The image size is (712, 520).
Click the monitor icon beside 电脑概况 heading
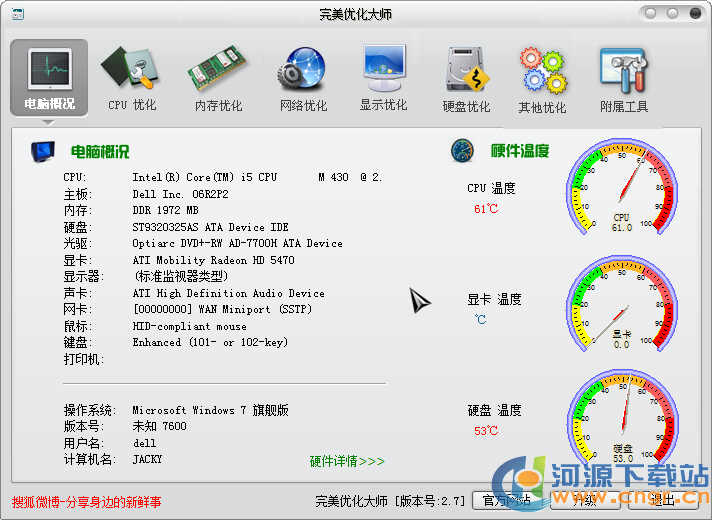[x=43, y=151]
